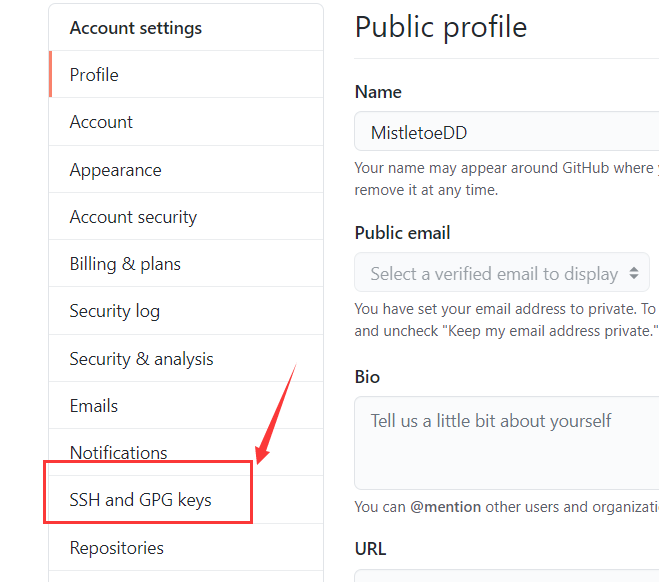
Task: Open Security & analysis settings
Action: [141, 359]
